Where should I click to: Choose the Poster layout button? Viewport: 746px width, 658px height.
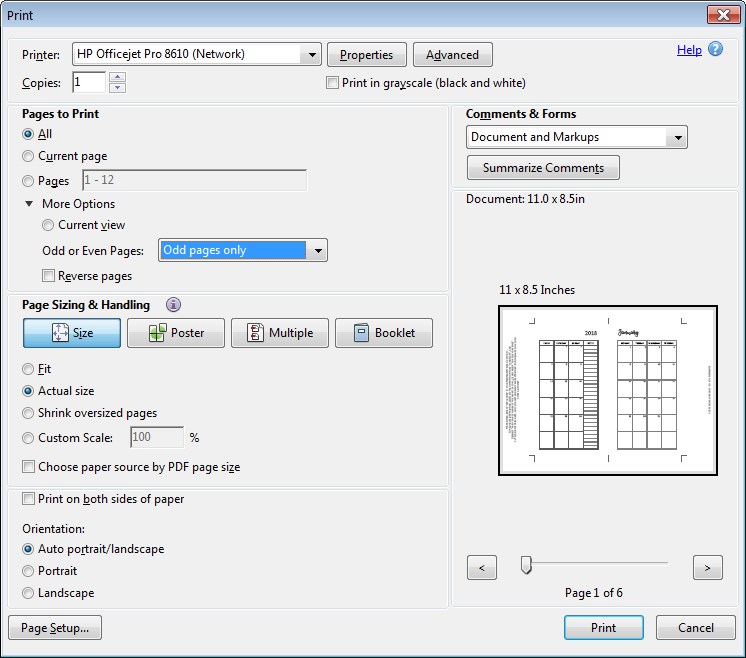tap(176, 333)
